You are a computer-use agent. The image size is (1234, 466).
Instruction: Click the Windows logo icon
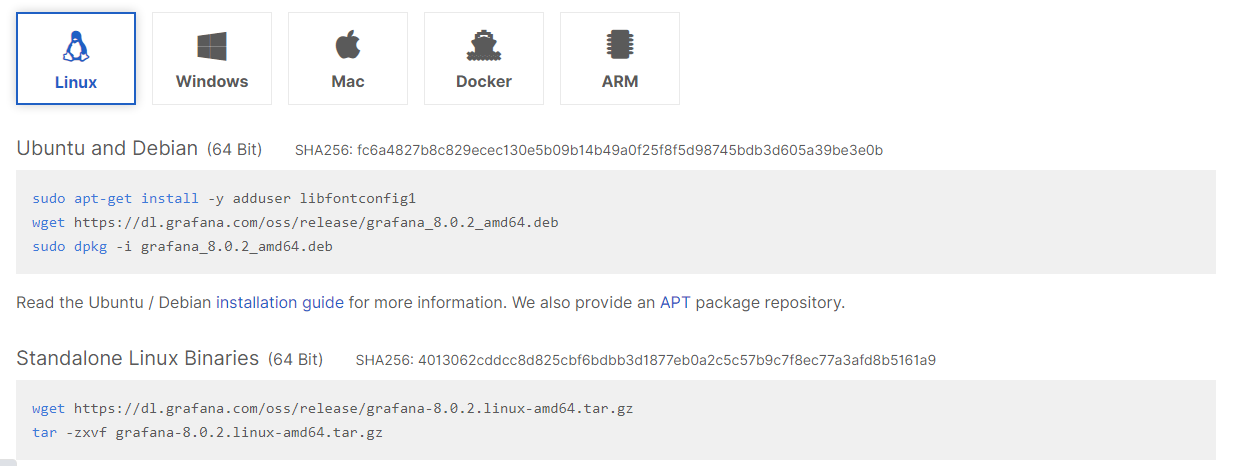pyautogui.click(x=212, y=45)
